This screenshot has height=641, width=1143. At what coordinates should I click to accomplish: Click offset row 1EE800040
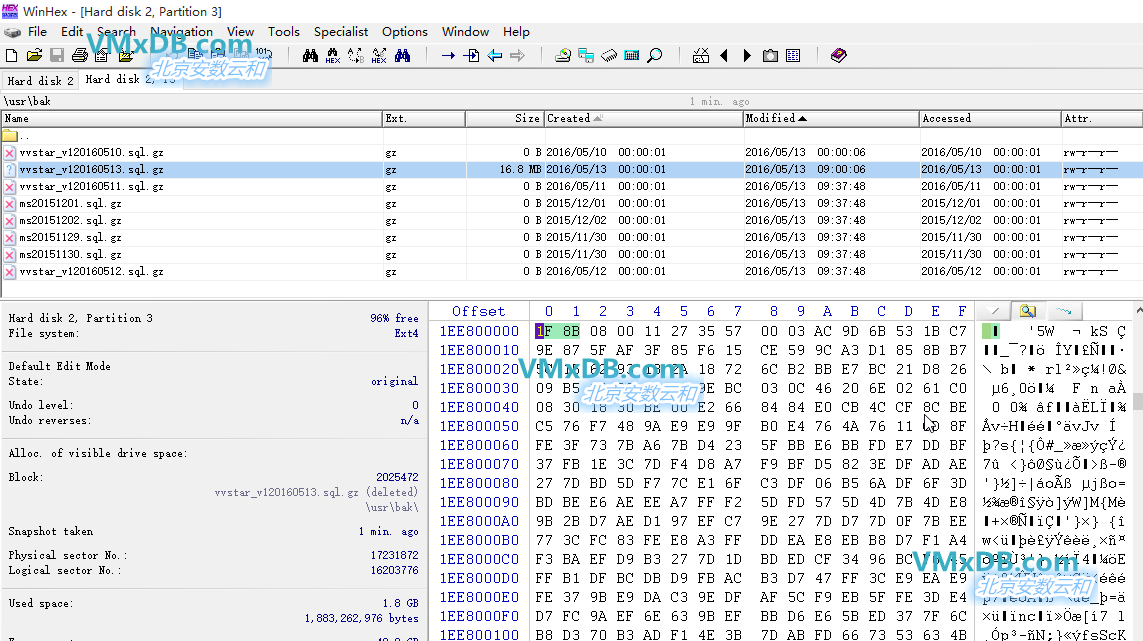coord(479,407)
